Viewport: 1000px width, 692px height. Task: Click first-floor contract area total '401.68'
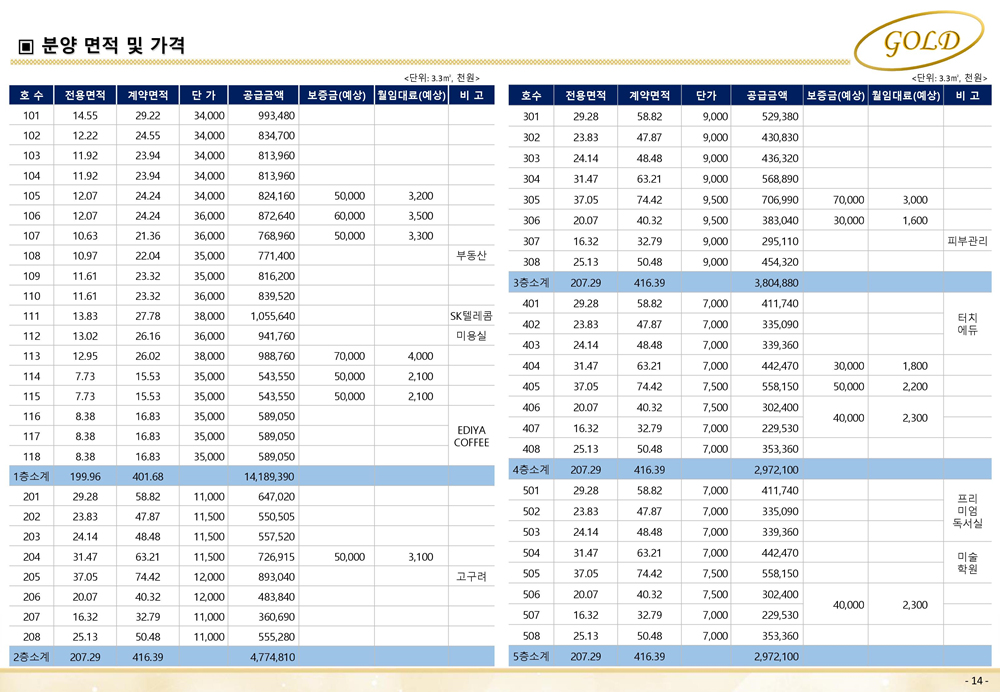click(148, 476)
